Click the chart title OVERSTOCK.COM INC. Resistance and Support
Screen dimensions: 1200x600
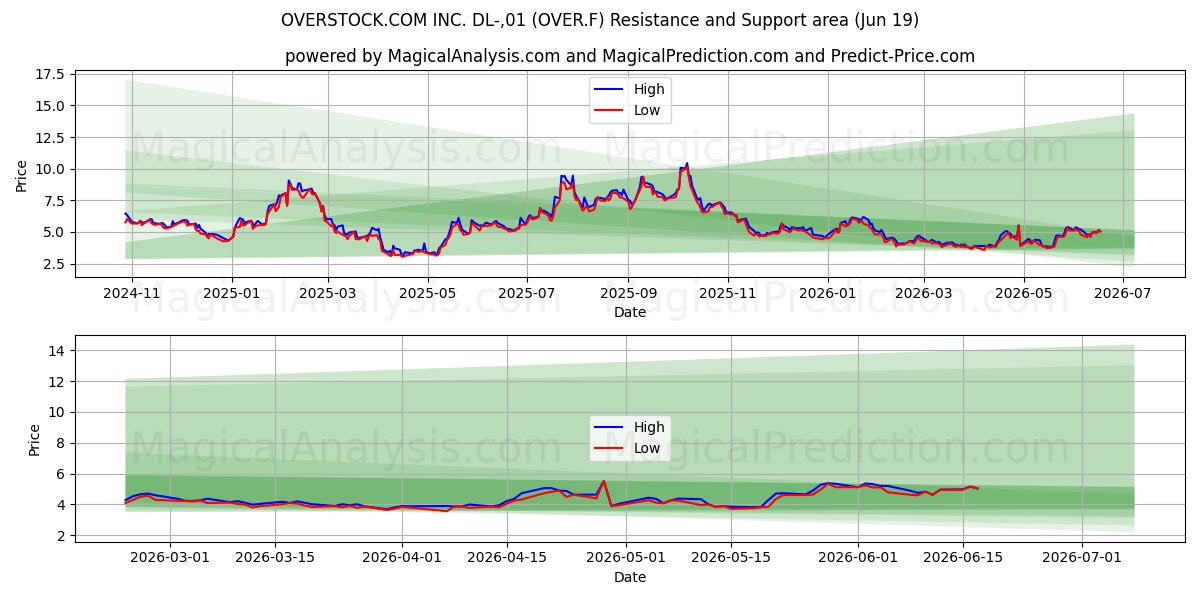coord(600,20)
